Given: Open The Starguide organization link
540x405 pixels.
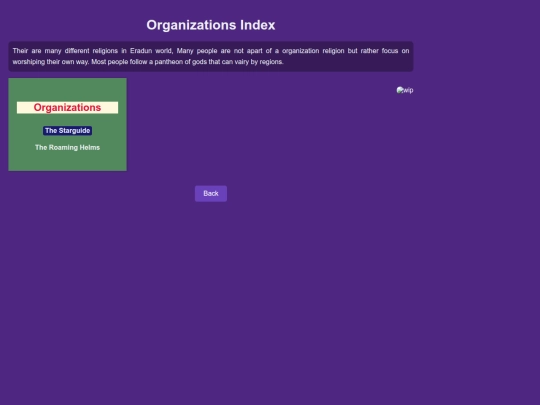Looking at the screenshot, I should coord(68,131).
